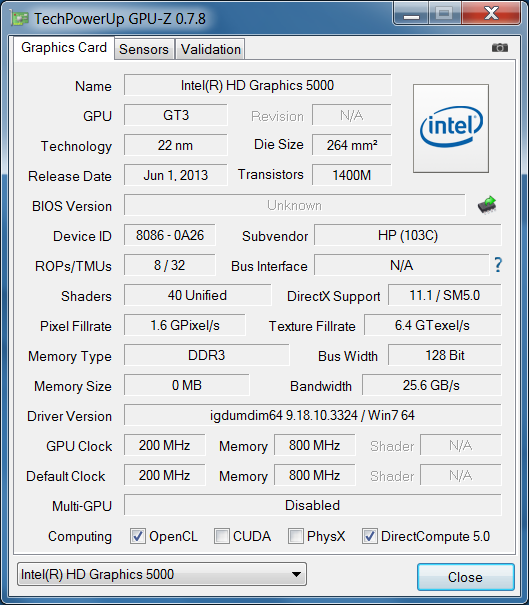Open the Intel HD Graphics 5000 GPU dropdown

162,574
